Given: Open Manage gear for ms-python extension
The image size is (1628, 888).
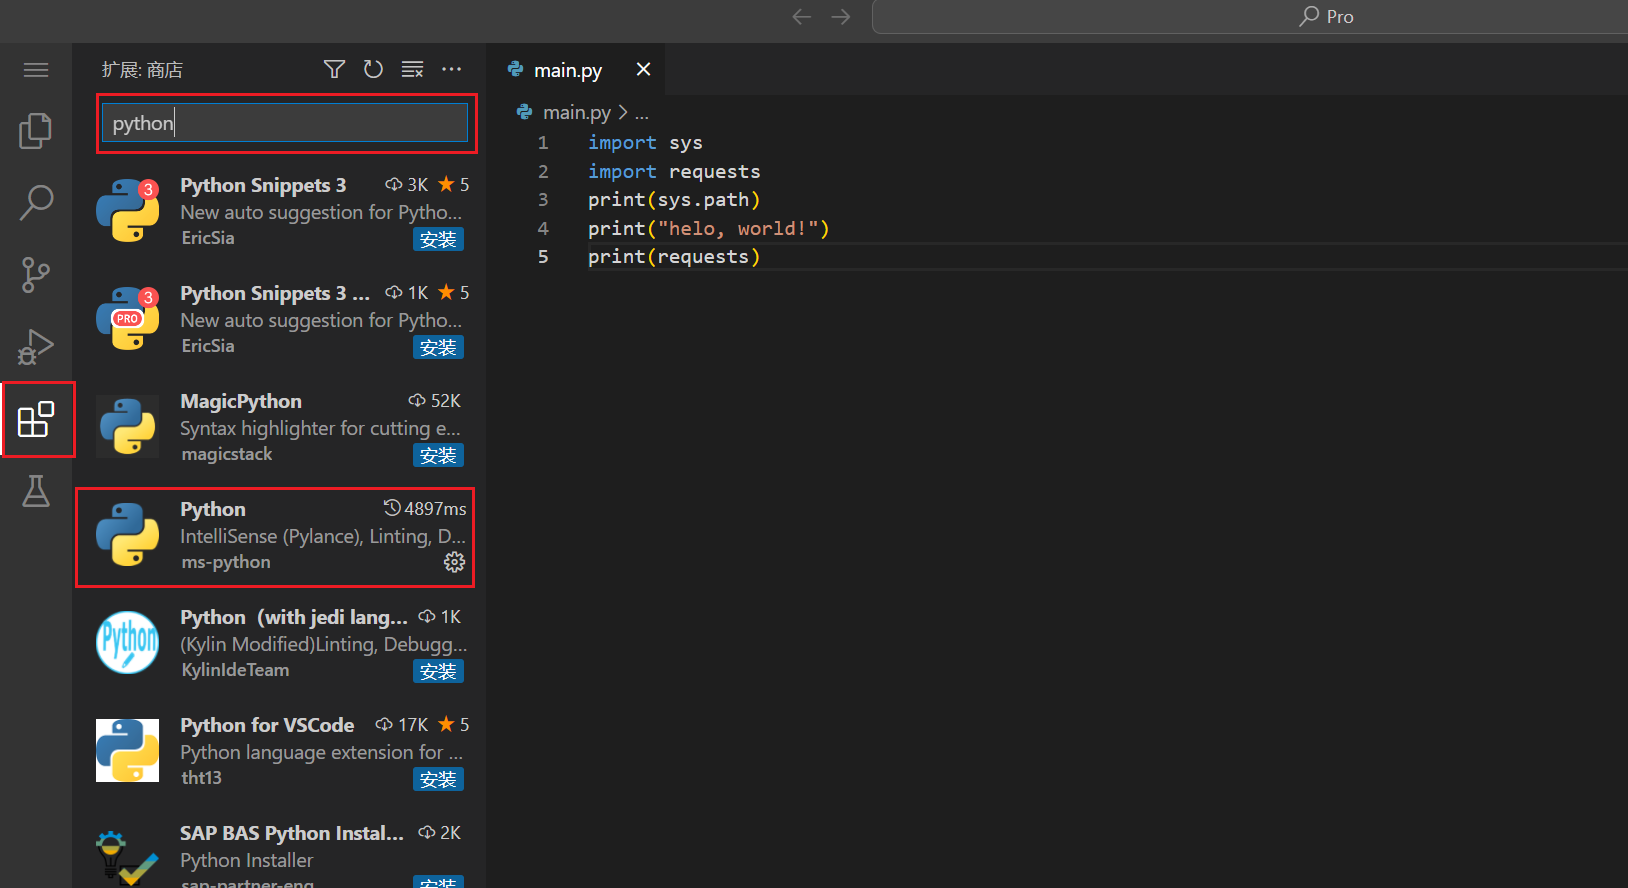Looking at the screenshot, I should click(x=454, y=562).
